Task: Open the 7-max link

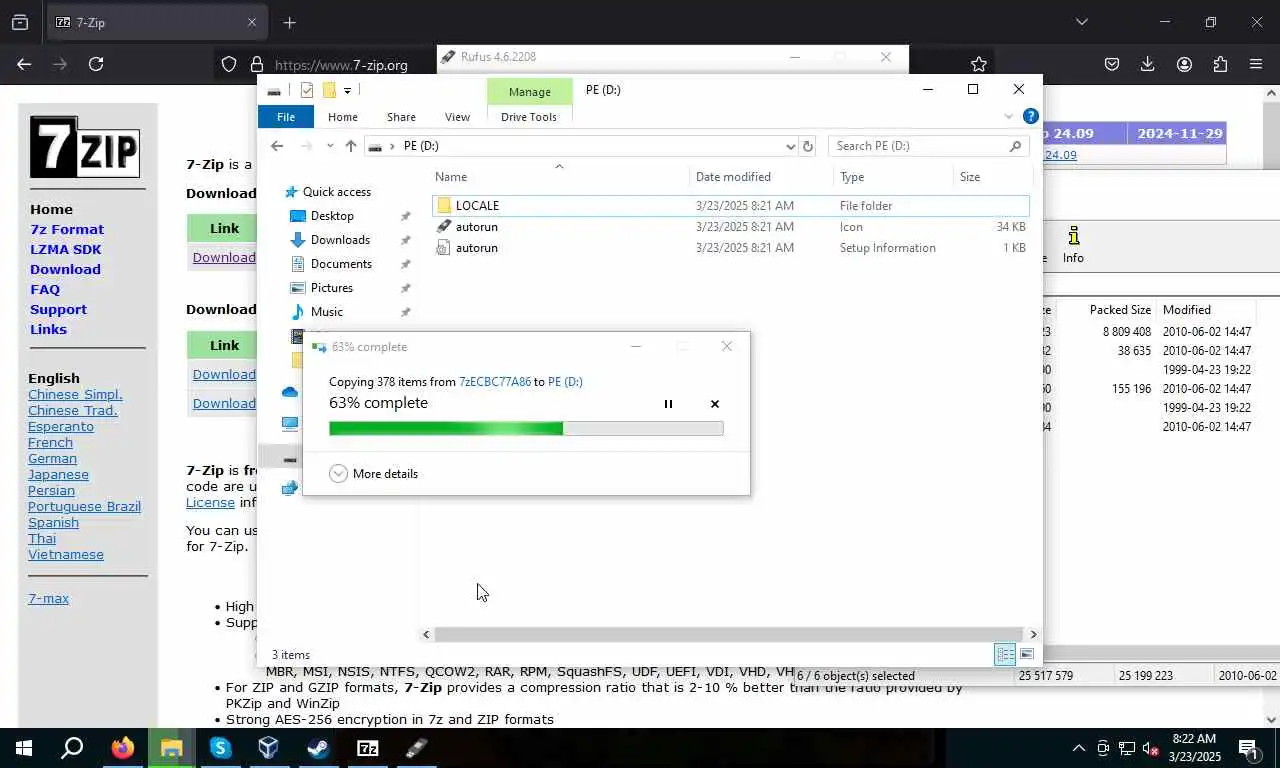Action: click(48, 598)
